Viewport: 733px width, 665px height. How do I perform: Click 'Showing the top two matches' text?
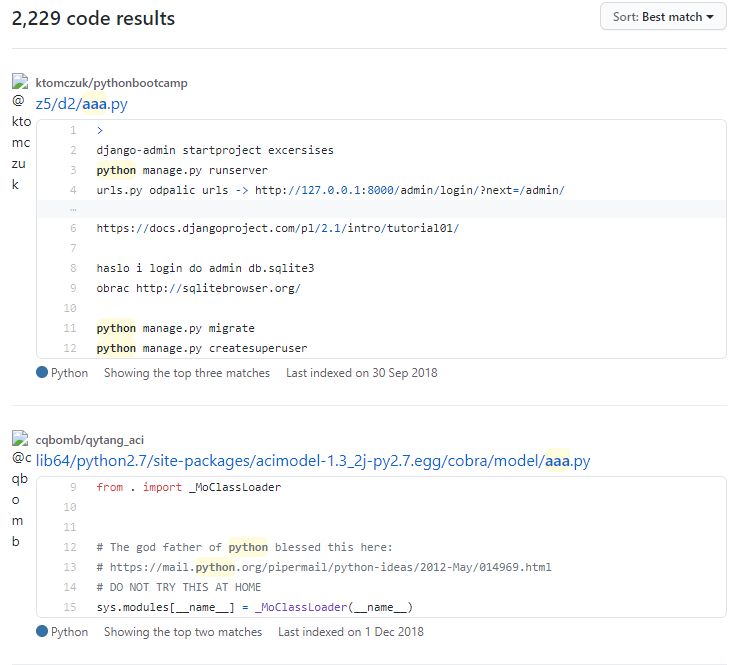pos(183,632)
